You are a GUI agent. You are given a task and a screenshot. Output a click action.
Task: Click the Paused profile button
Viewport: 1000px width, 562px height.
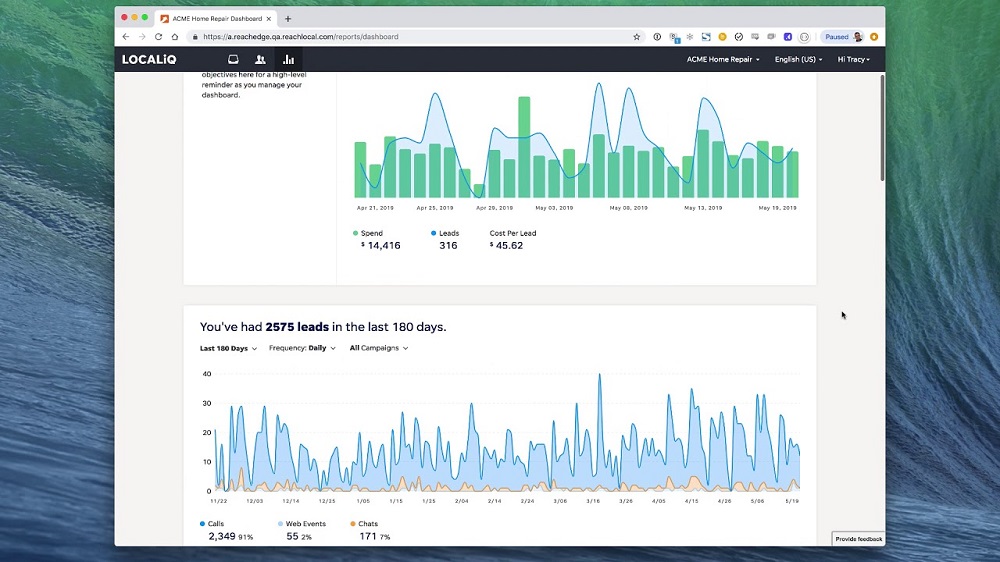(842, 37)
